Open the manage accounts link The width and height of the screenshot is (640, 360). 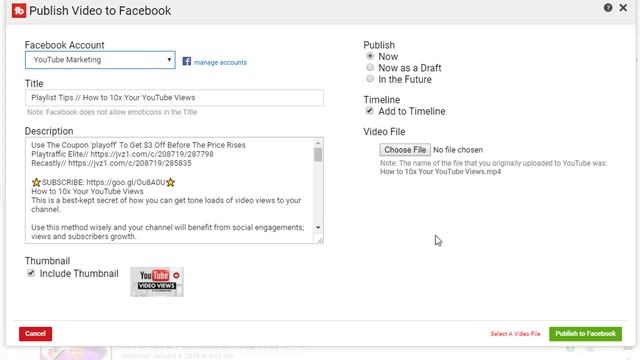click(220, 62)
